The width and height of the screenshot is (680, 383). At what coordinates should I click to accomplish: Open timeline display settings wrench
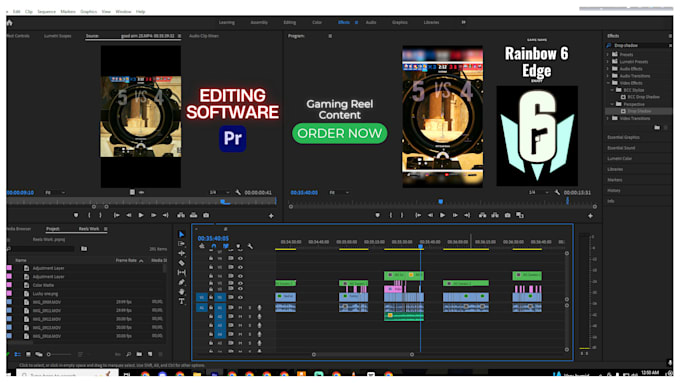tap(250, 246)
